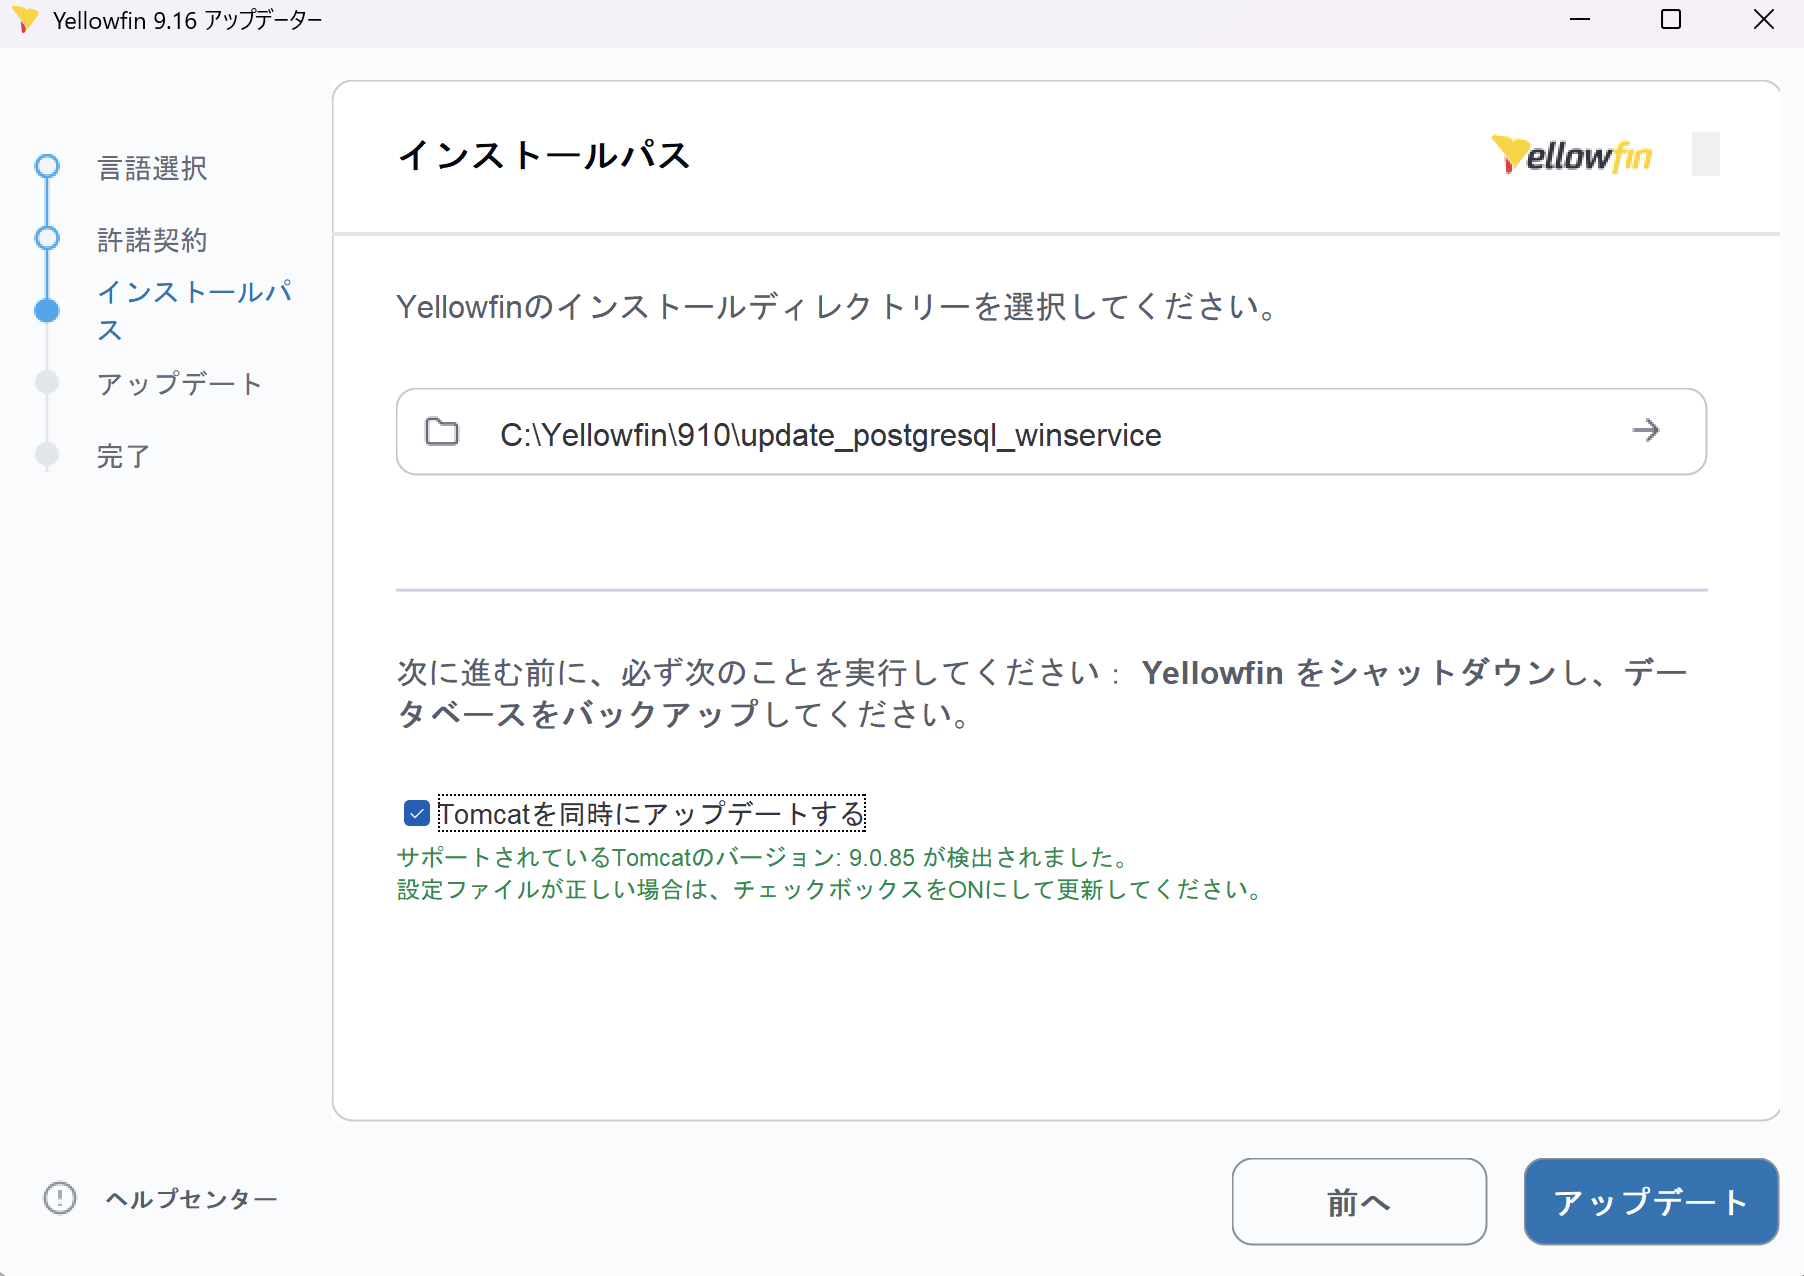Click the arrow icon beside install path
Screen dimensions: 1804x1276
[x=1645, y=431]
